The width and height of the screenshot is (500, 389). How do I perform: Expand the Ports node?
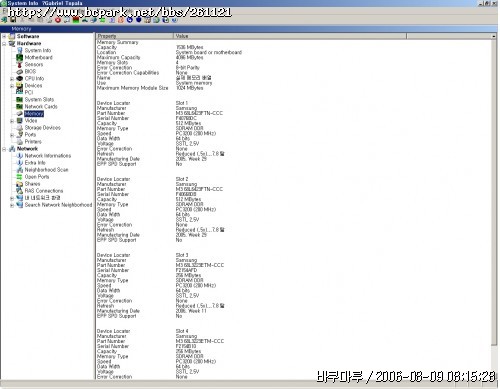(x=12, y=135)
